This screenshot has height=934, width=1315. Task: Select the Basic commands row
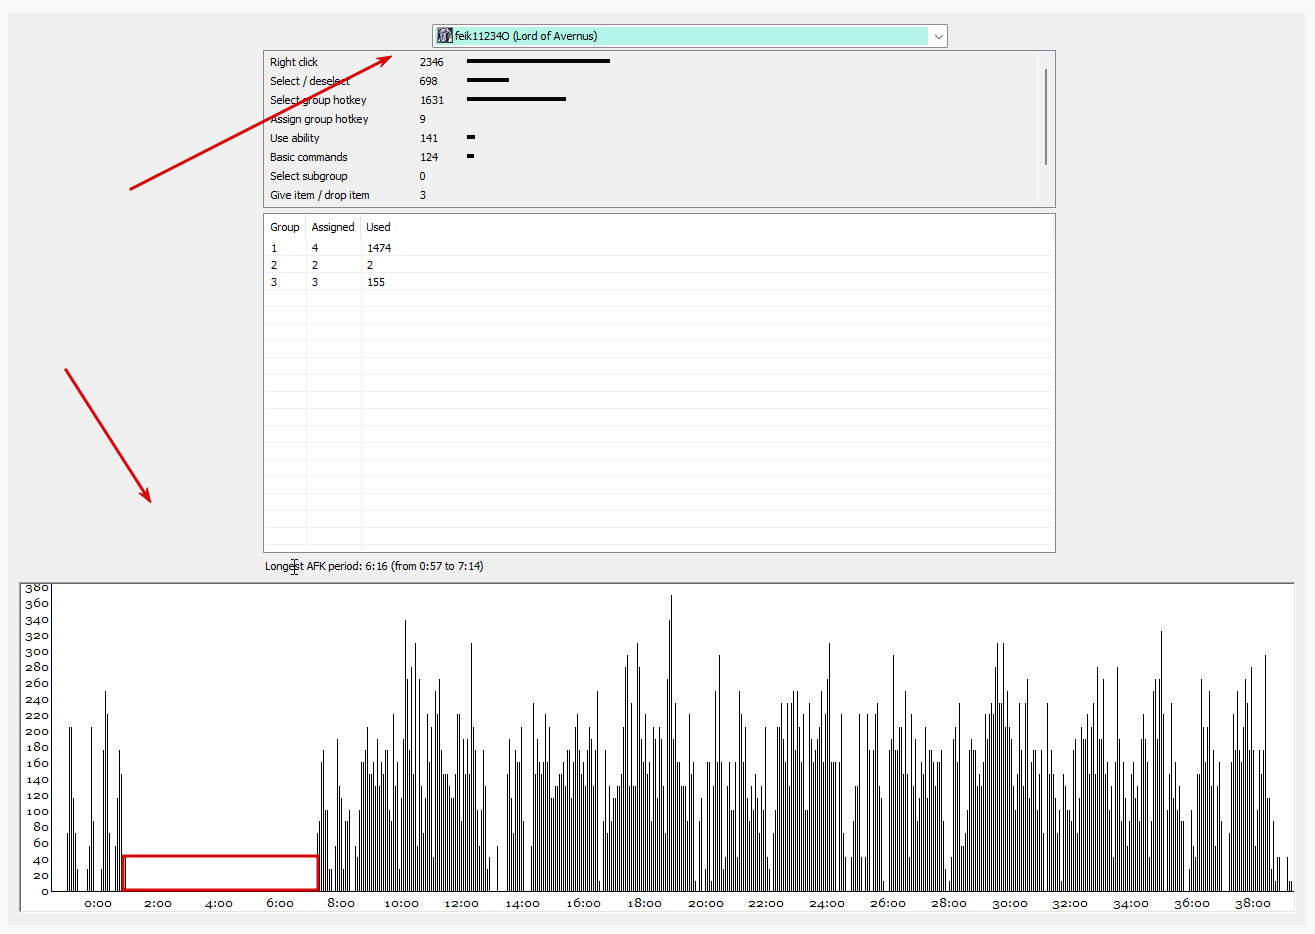click(650, 157)
